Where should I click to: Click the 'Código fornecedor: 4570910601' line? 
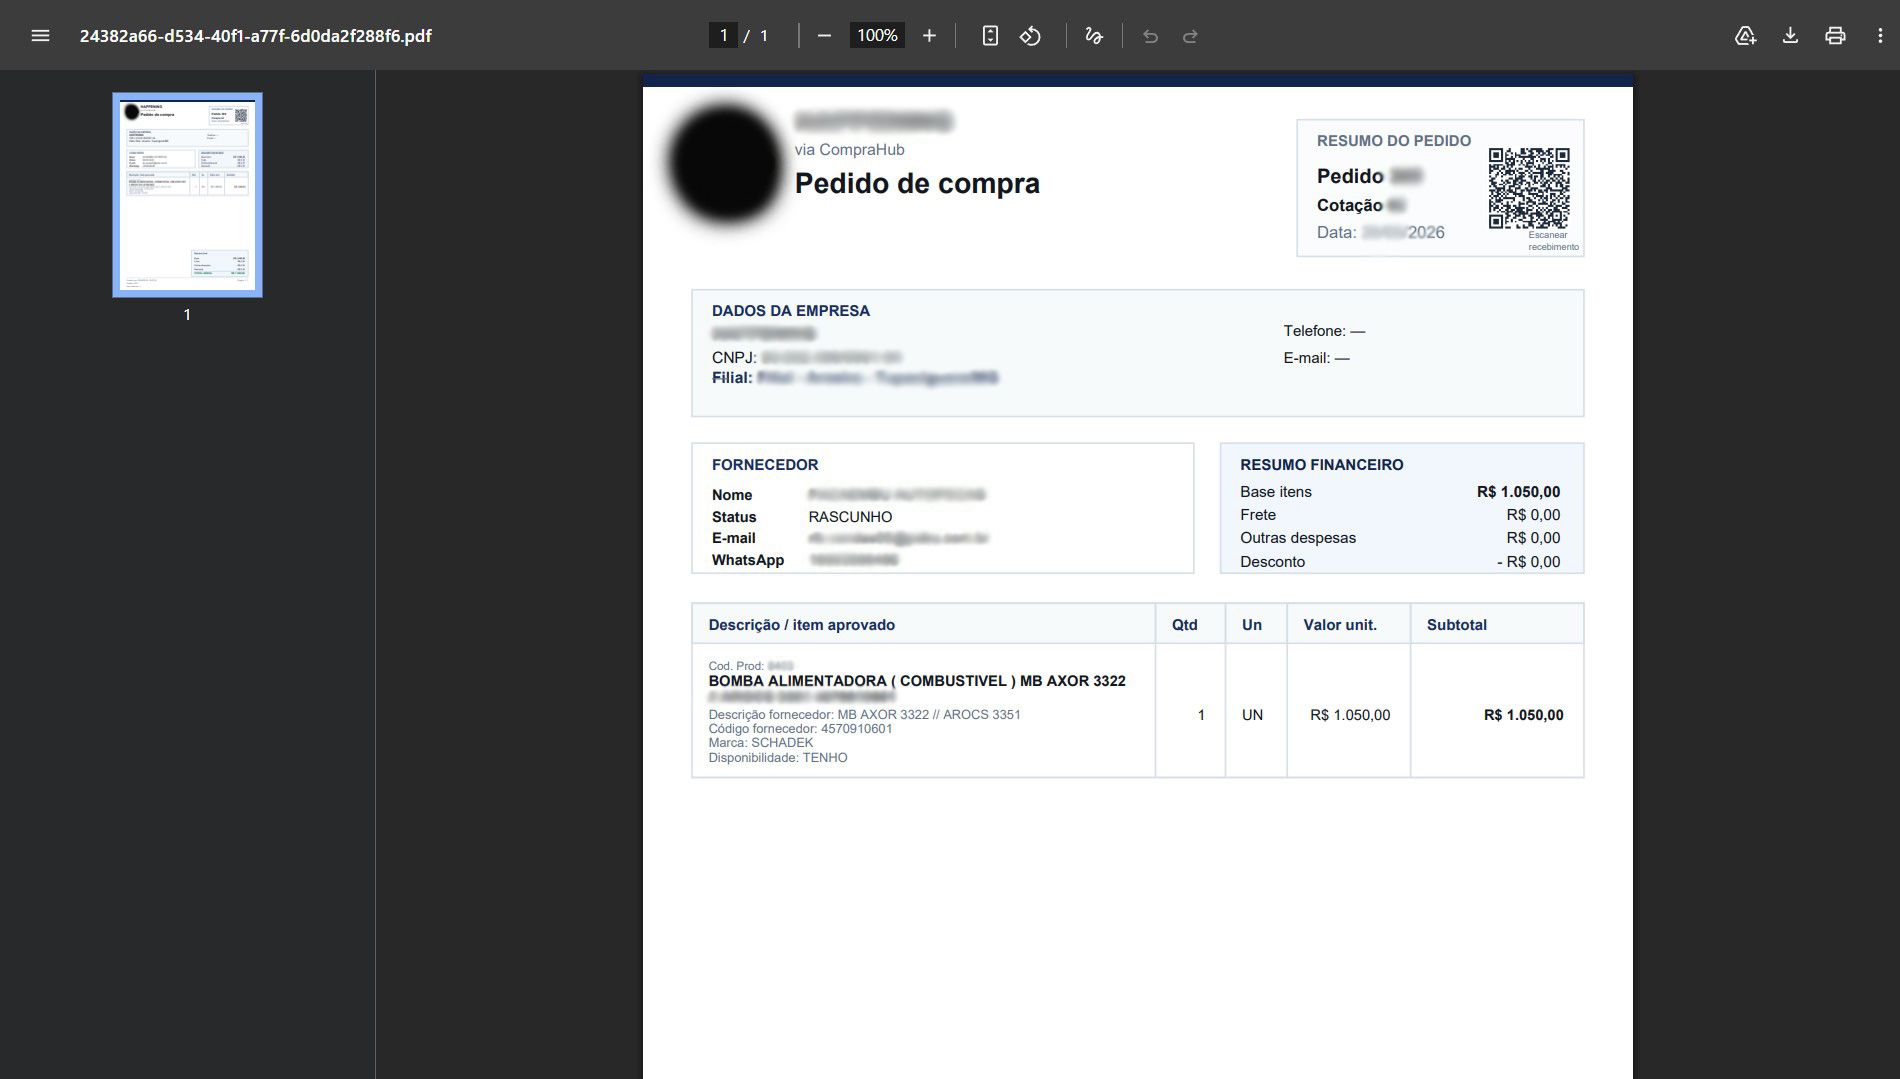pyautogui.click(x=800, y=729)
